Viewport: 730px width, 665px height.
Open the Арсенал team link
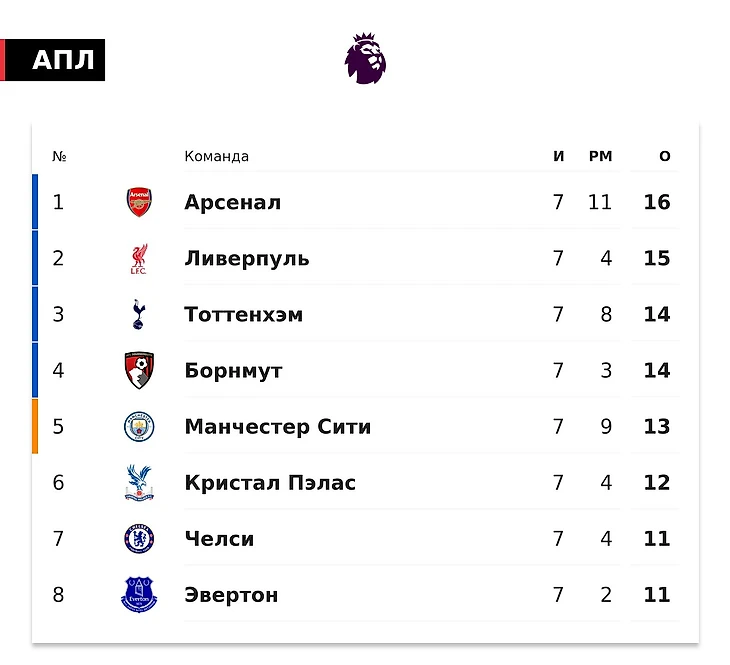232,202
